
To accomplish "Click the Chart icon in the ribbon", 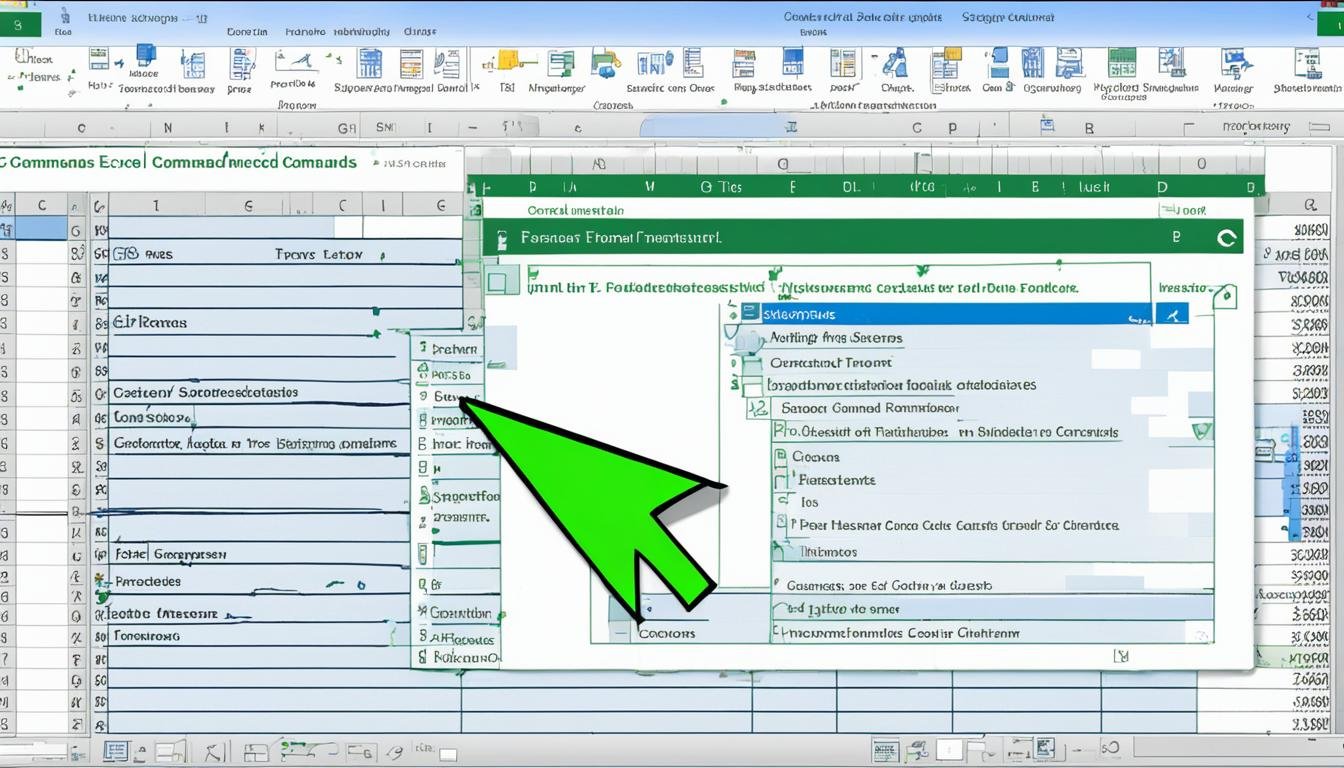I will (895, 63).
